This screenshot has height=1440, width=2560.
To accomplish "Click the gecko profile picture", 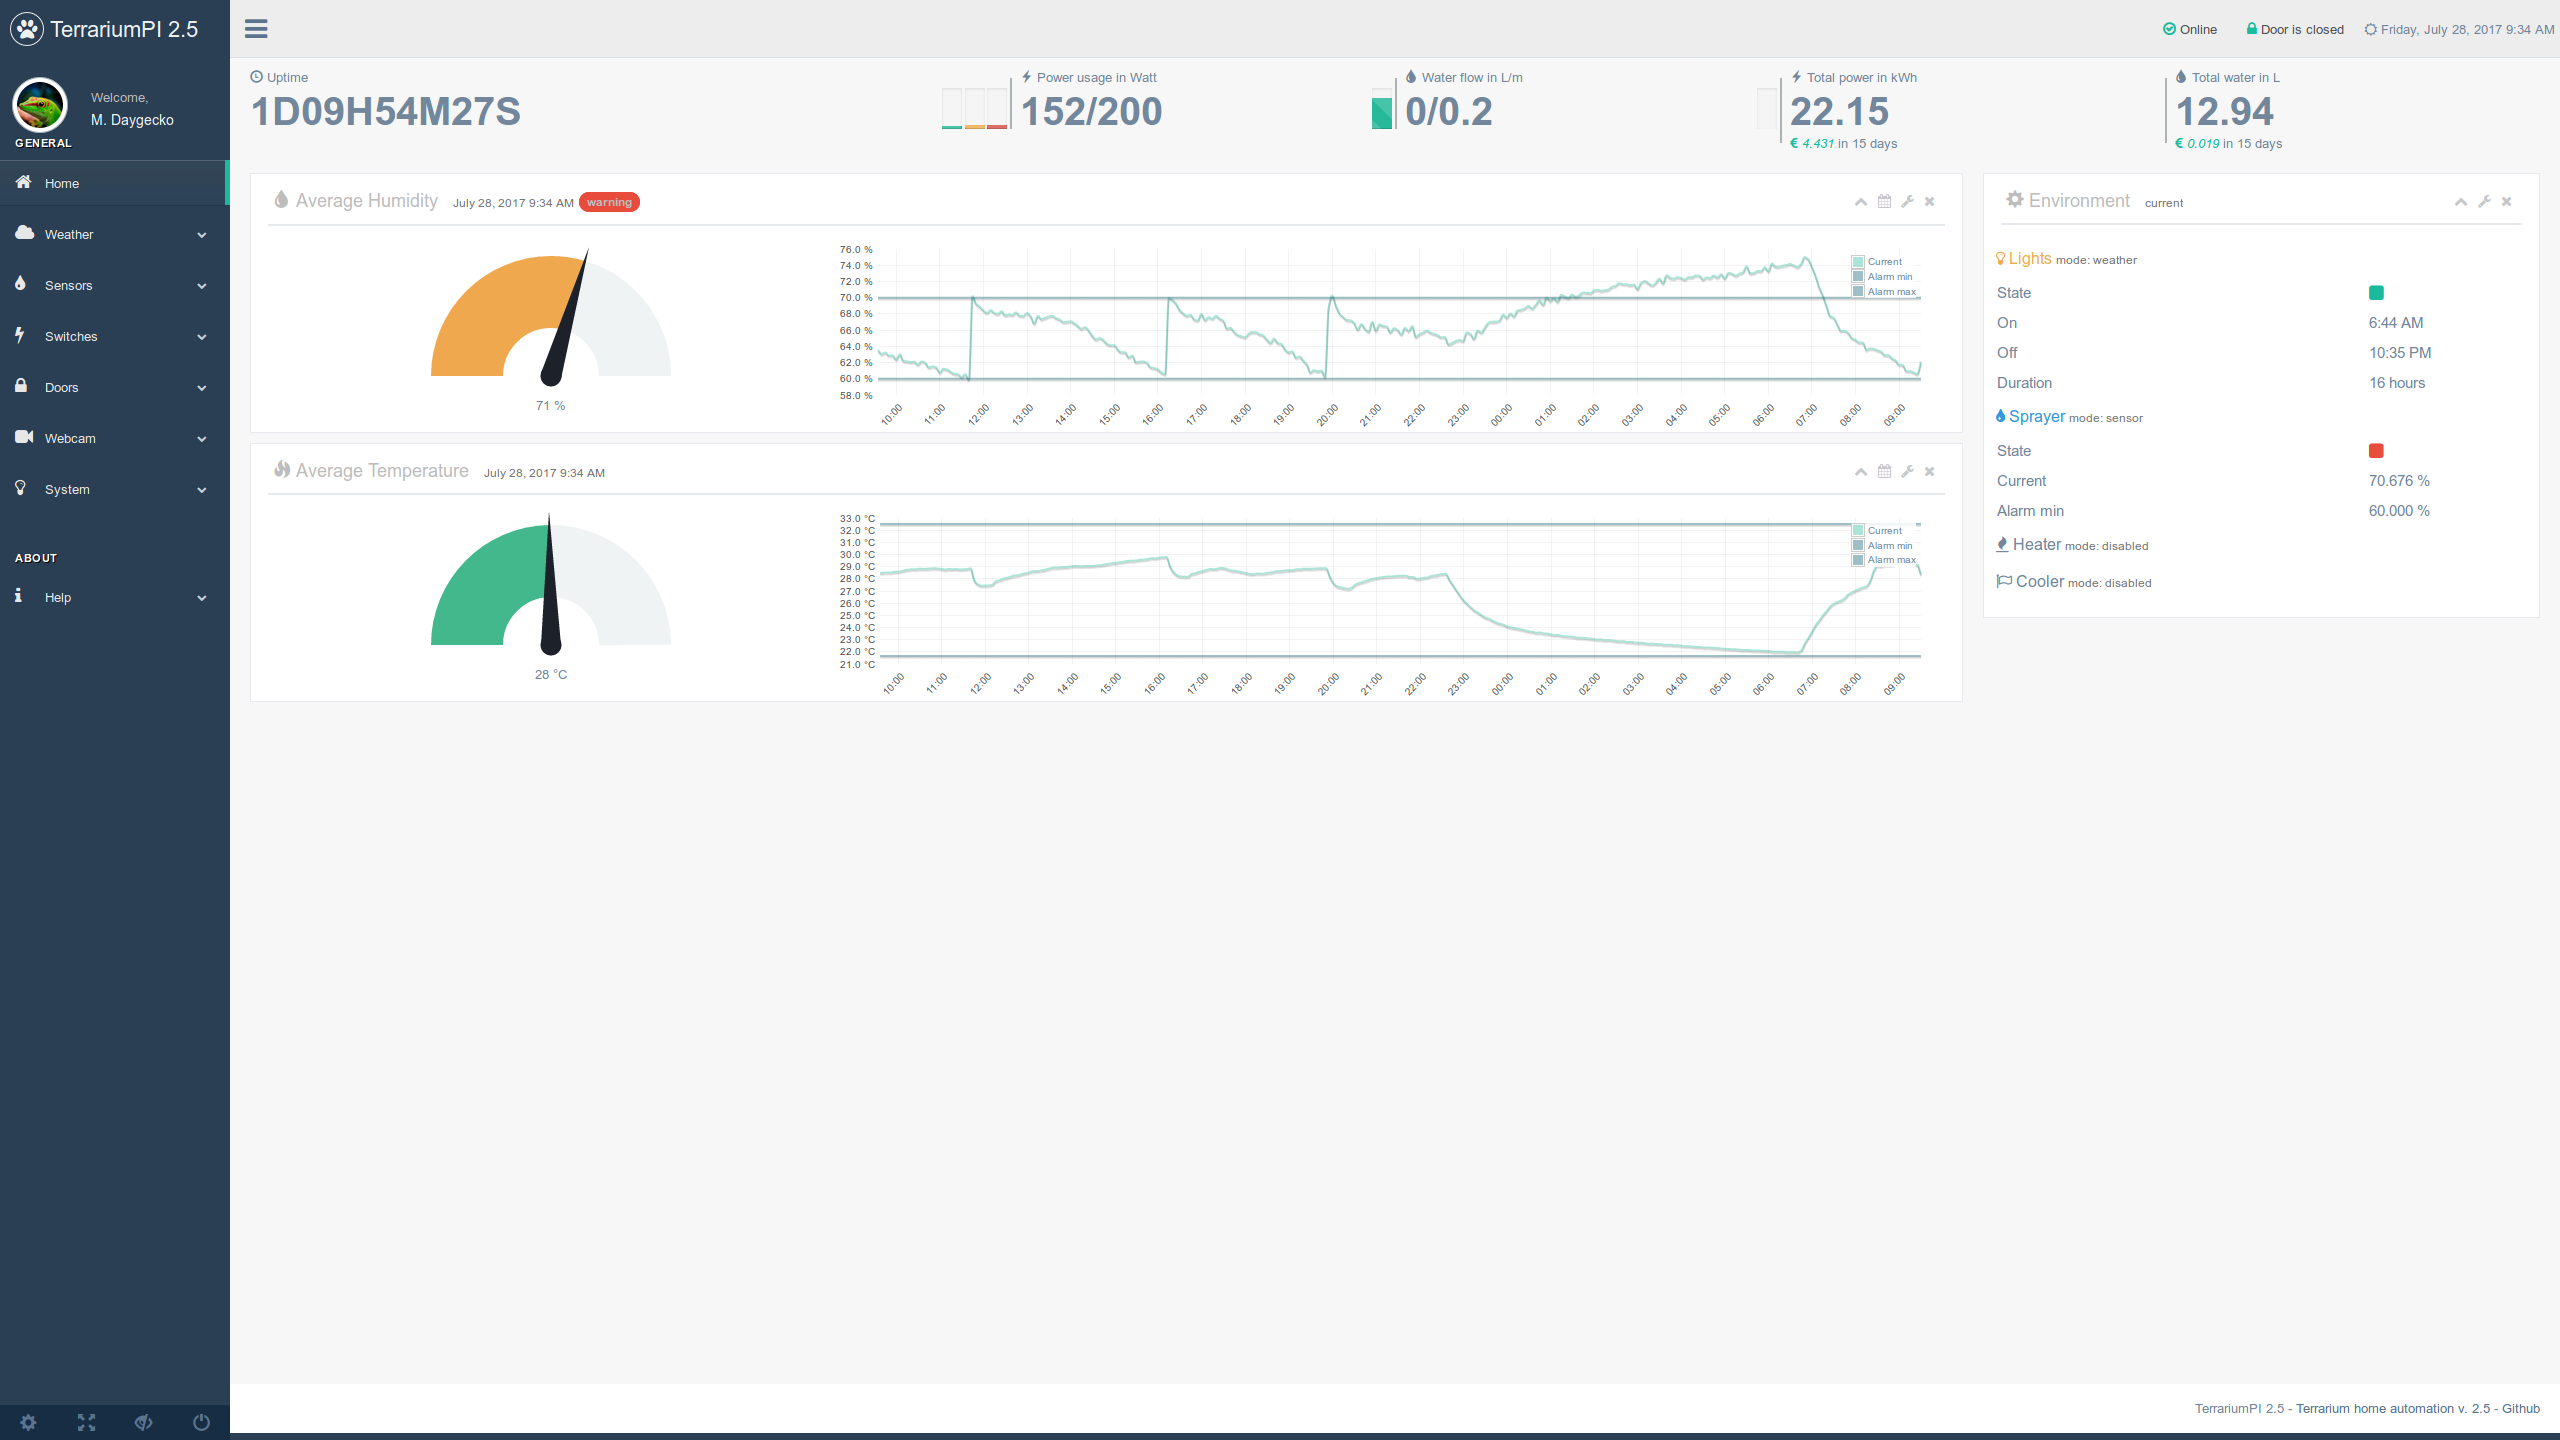I will 40,105.
